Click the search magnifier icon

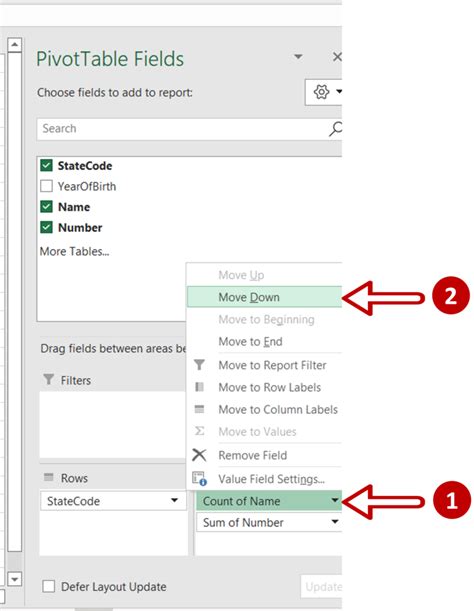[335, 129]
